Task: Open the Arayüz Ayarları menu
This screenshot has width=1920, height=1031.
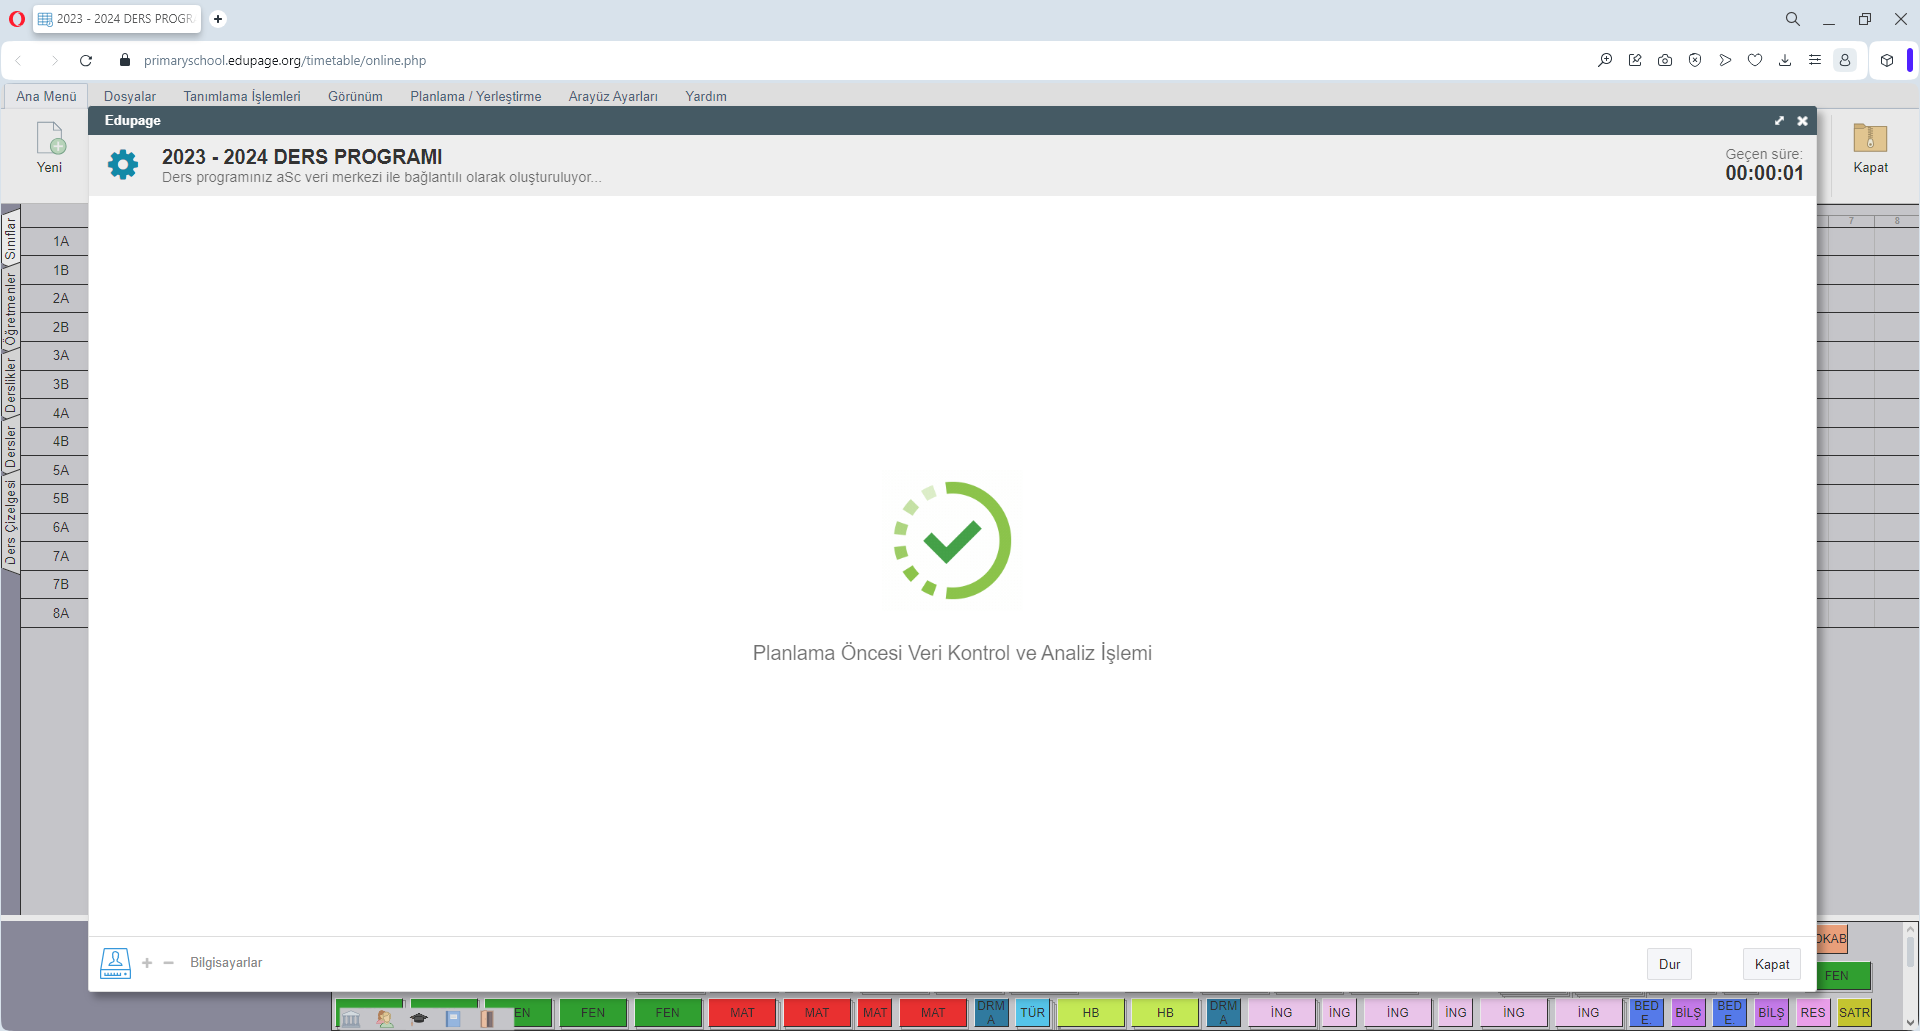Action: [x=613, y=96]
